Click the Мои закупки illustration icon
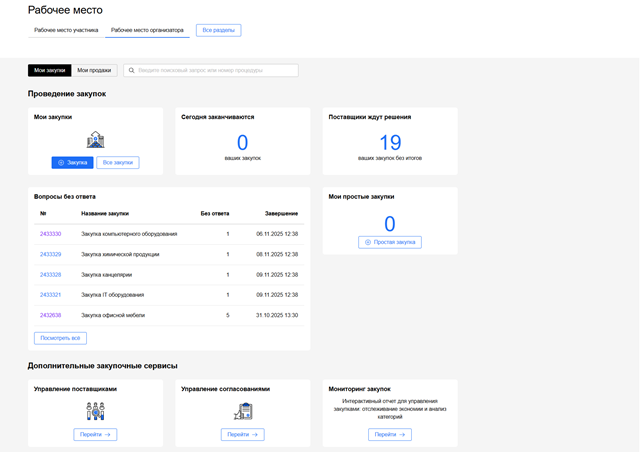Image resolution: width=640 pixels, height=452 pixels. click(95, 140)
